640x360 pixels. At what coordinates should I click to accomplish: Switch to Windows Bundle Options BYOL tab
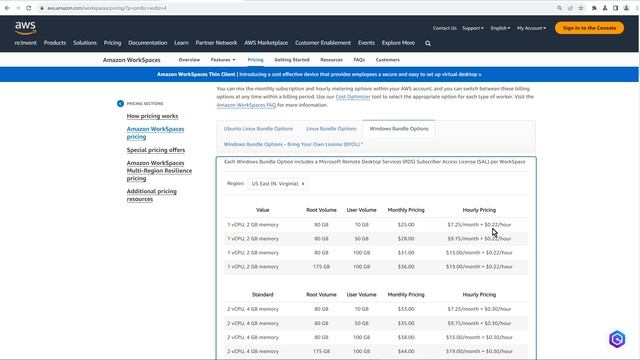pyautogui.click(x=293, y=144)
